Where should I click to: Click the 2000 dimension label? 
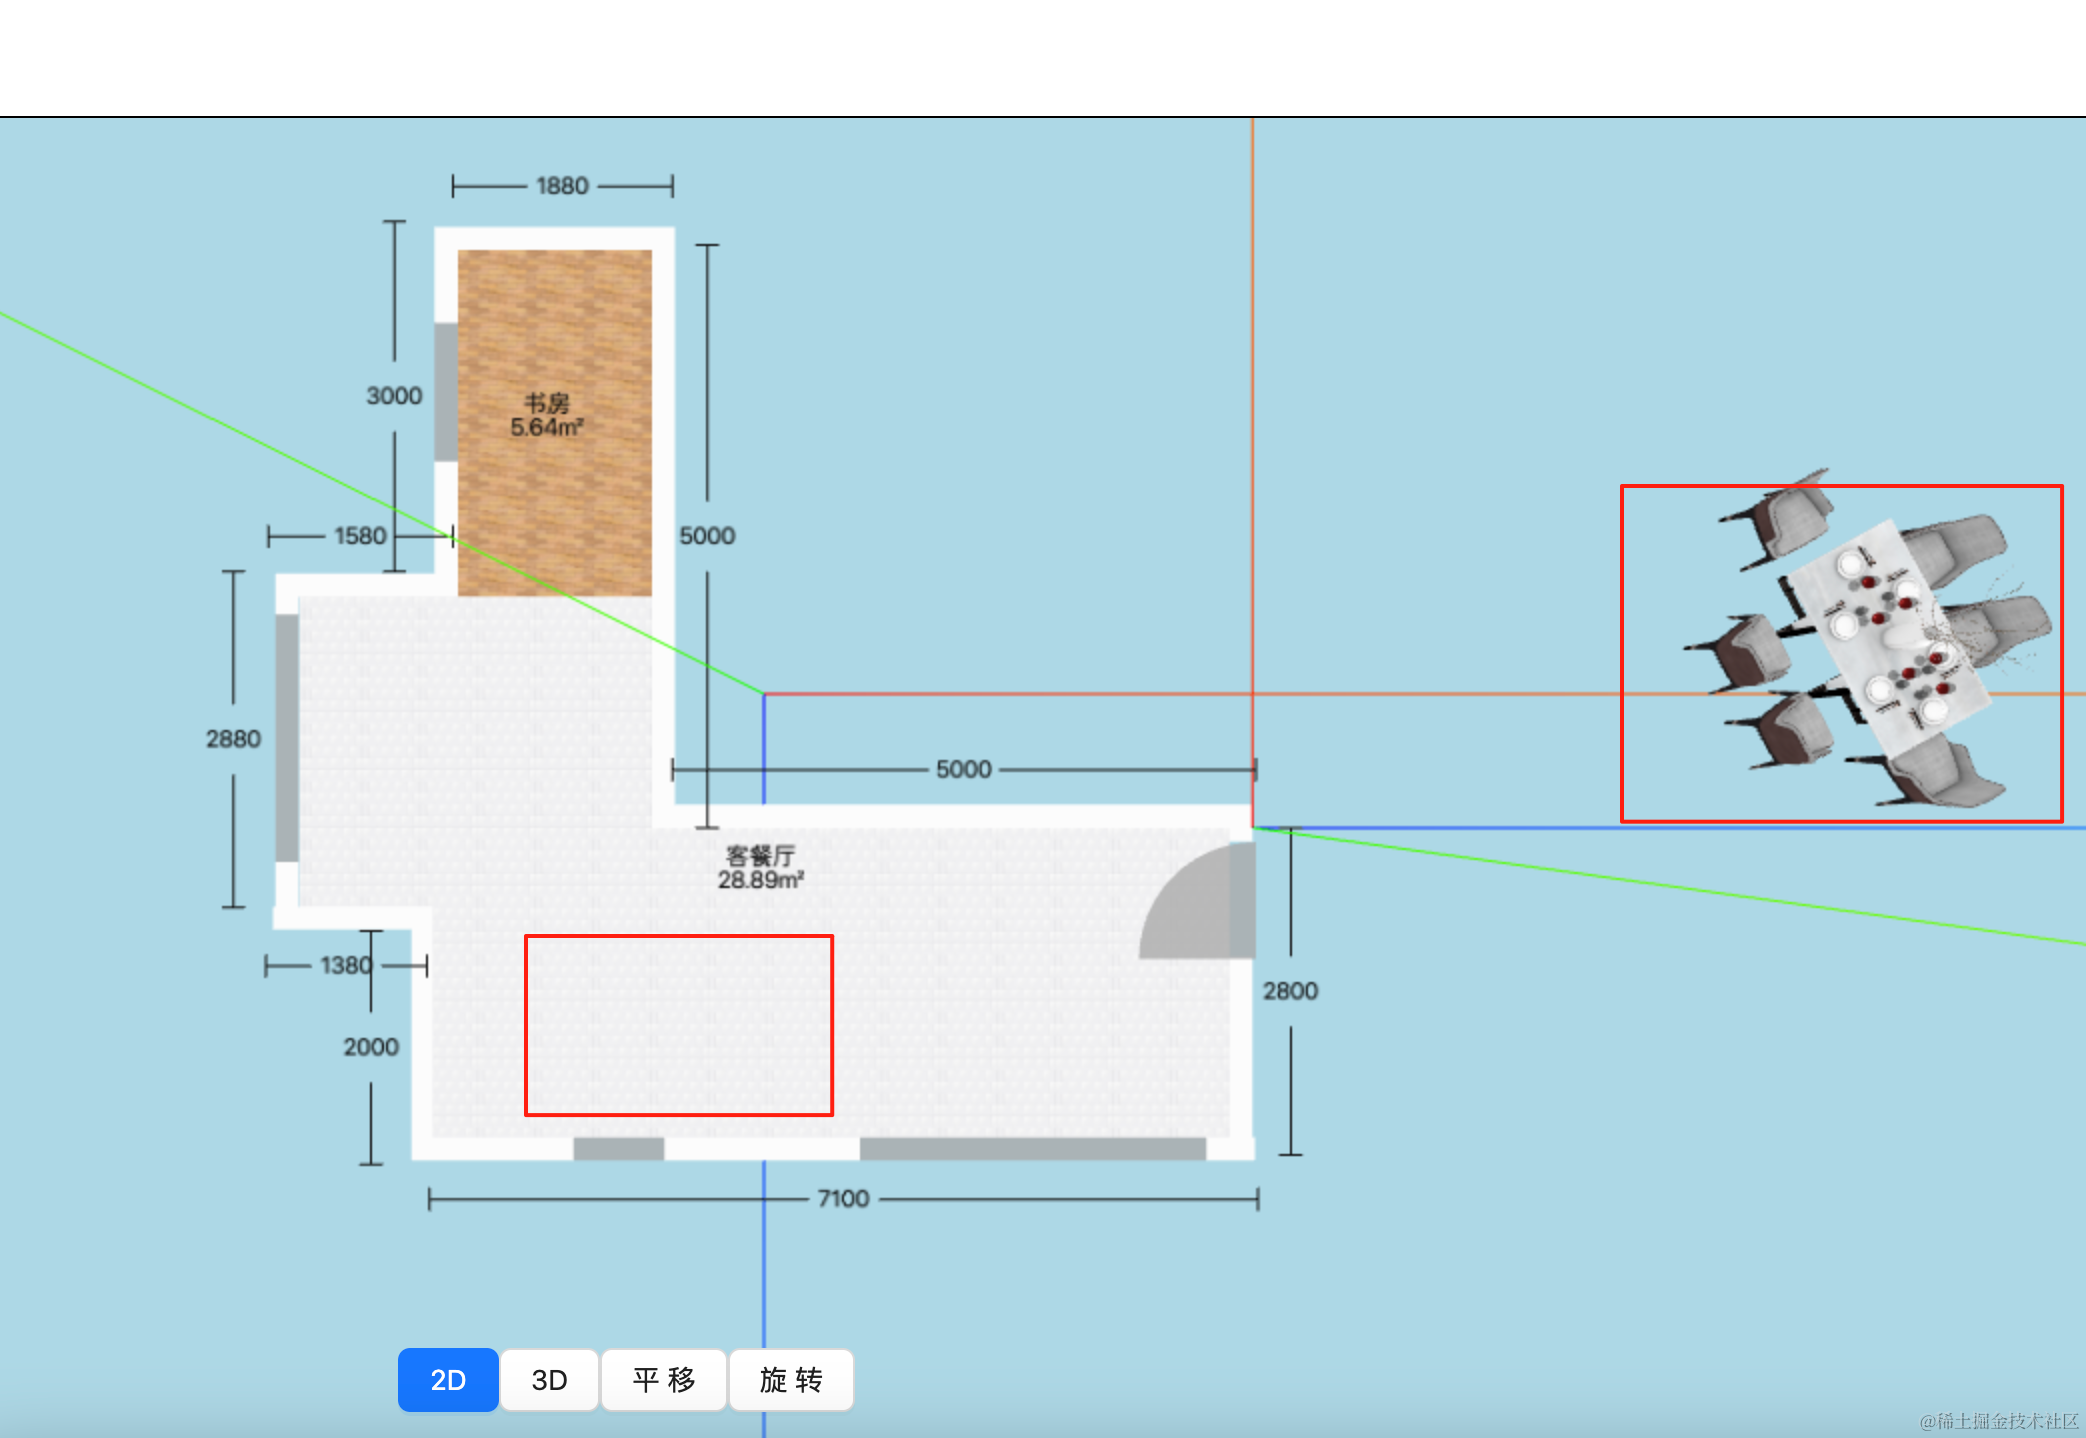(x=371, y=1047)
